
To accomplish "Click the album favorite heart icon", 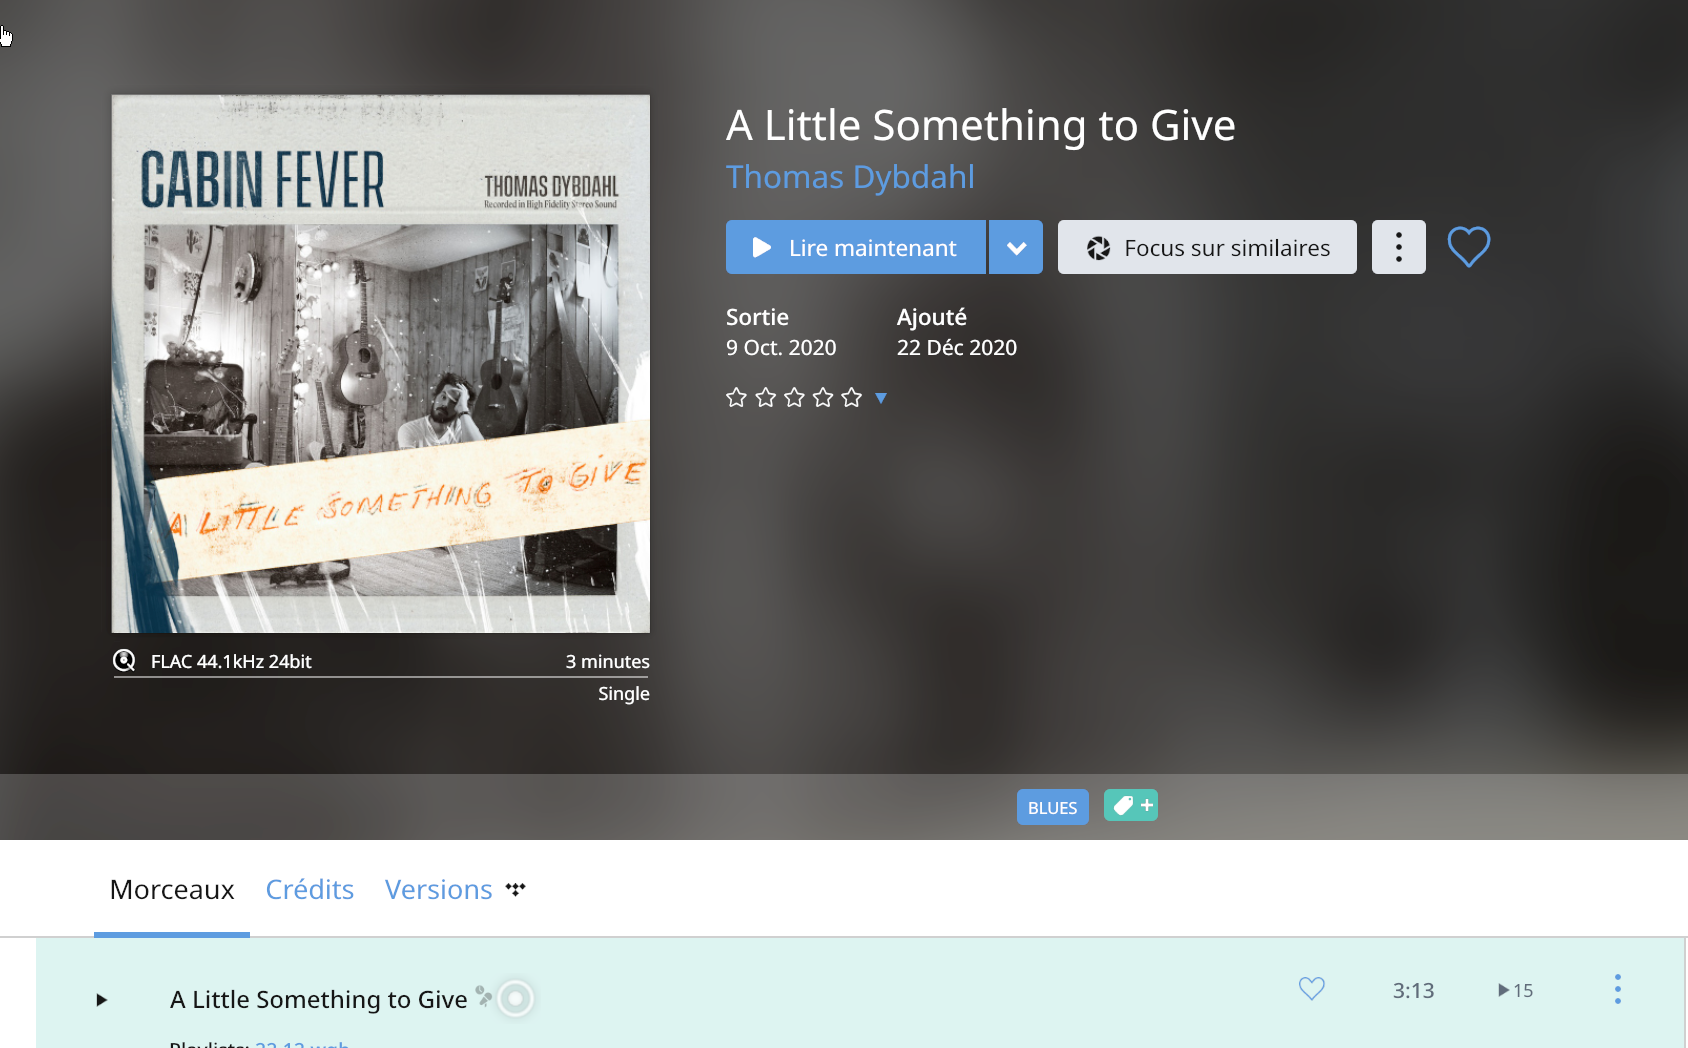I will [1468, 247].
